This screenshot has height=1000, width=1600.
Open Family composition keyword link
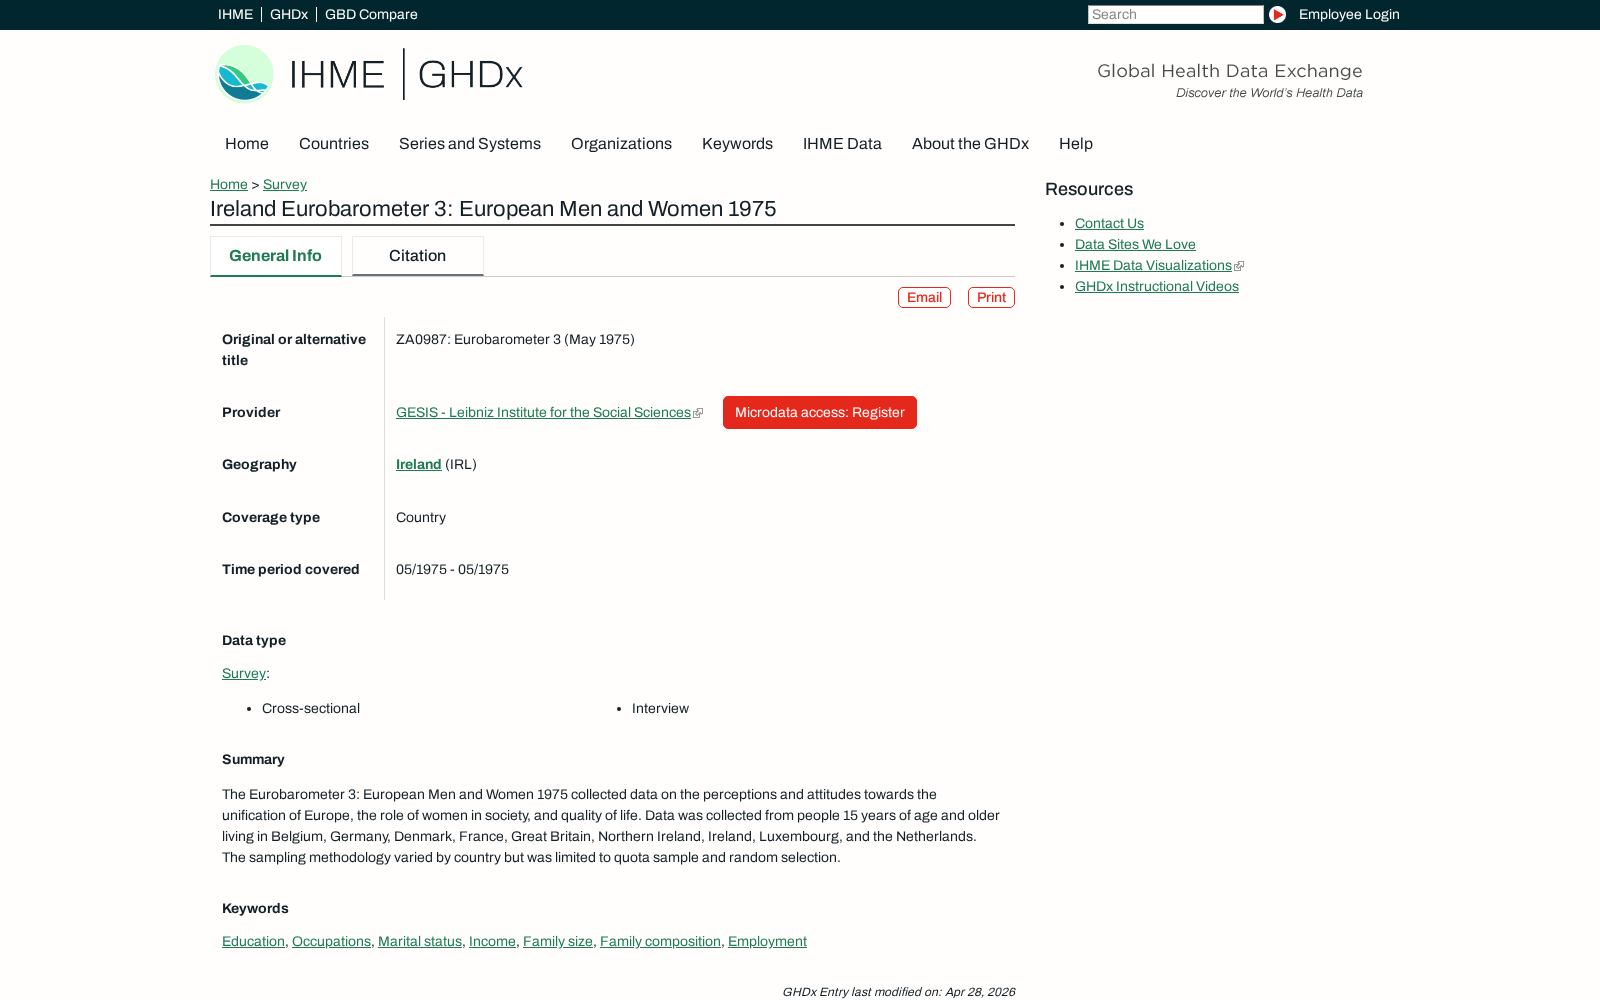(x=660, y=941)
